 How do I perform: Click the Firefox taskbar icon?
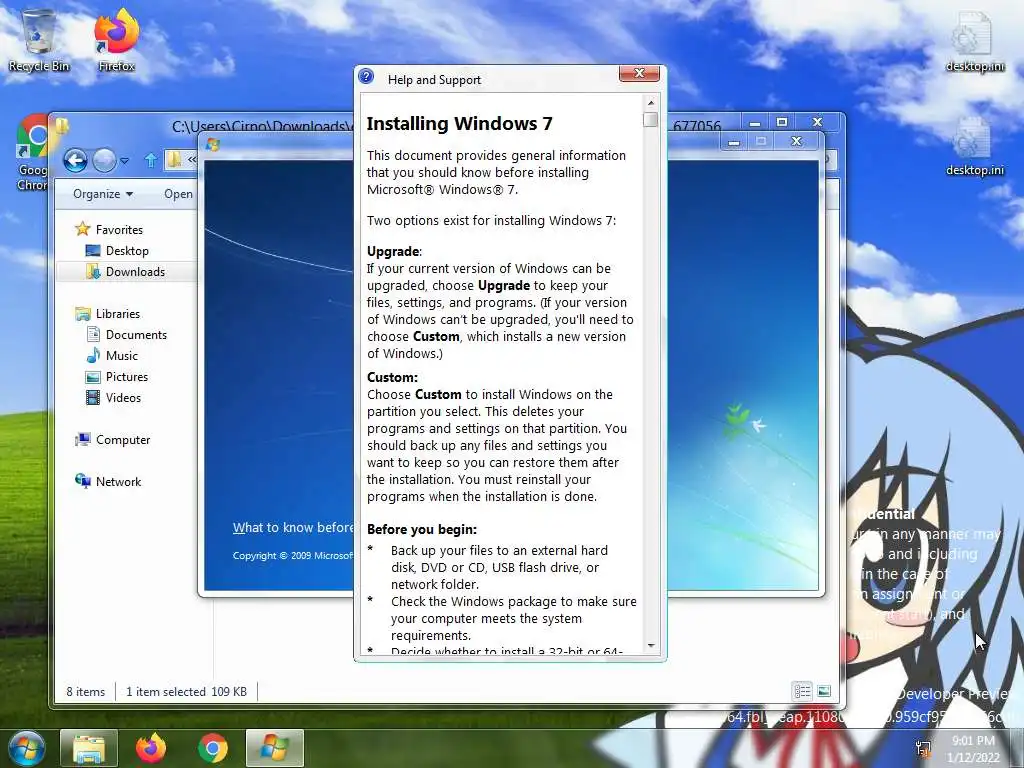click(x=151, y=748)
